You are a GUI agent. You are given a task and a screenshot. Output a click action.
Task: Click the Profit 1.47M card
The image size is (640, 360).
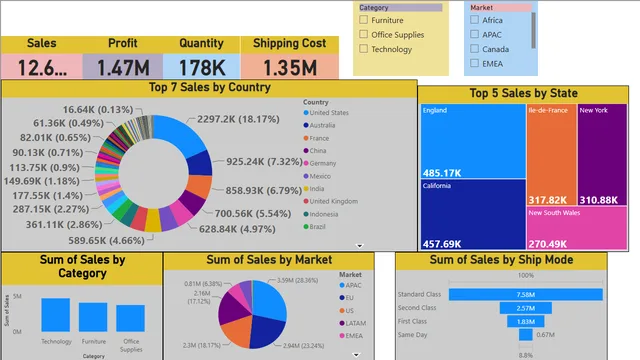pyautogui.click(x=123, y=66)
